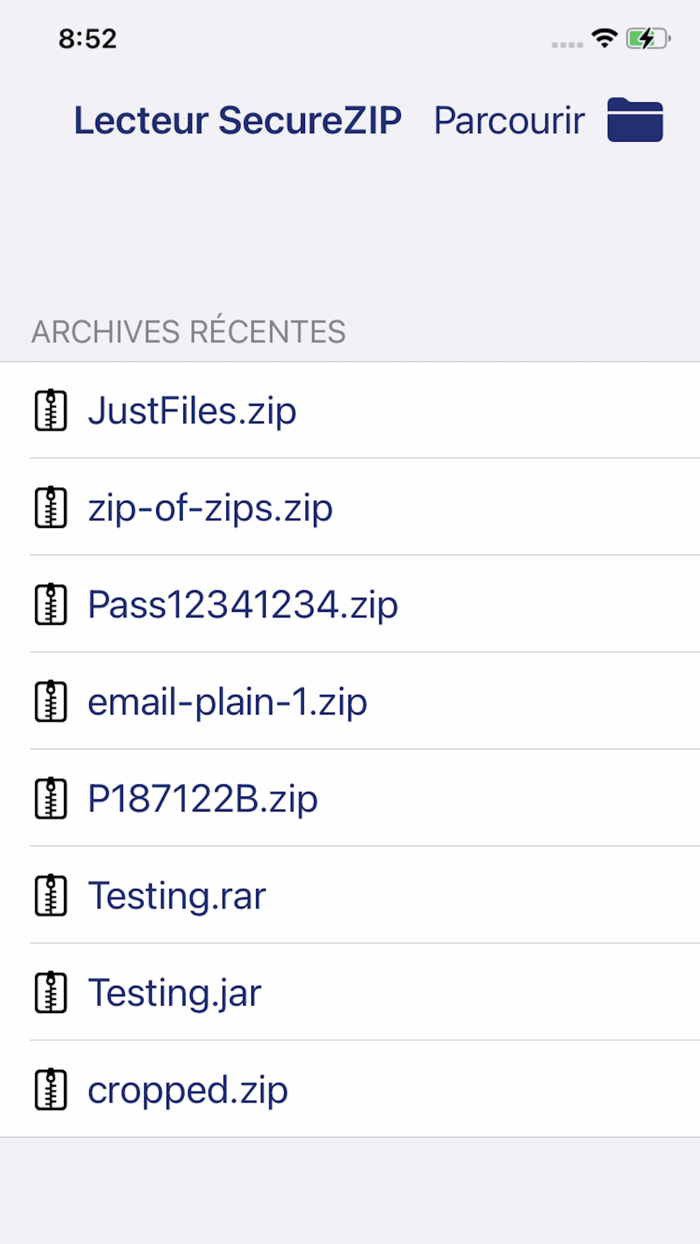Open the zip-of-zips.zip archive

[x=209, y=507]
